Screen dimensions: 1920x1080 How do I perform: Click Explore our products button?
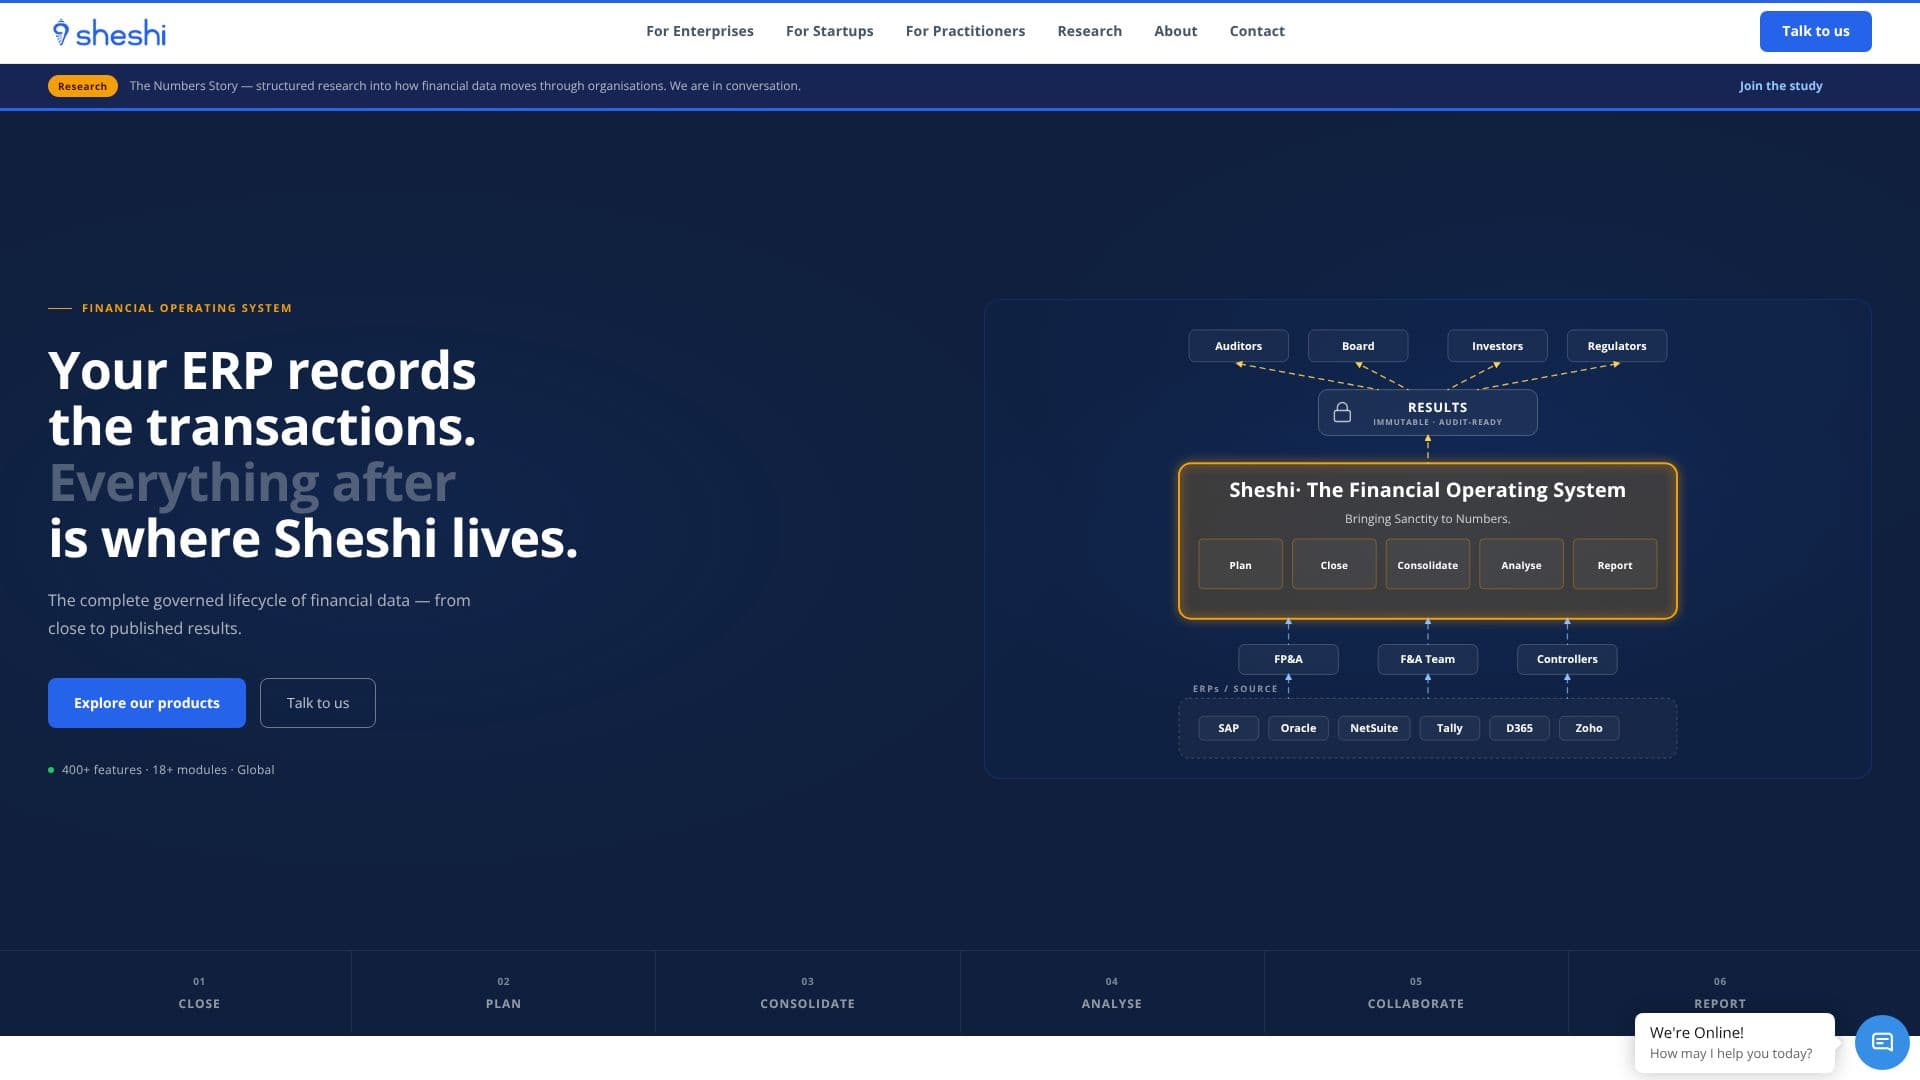147,703
